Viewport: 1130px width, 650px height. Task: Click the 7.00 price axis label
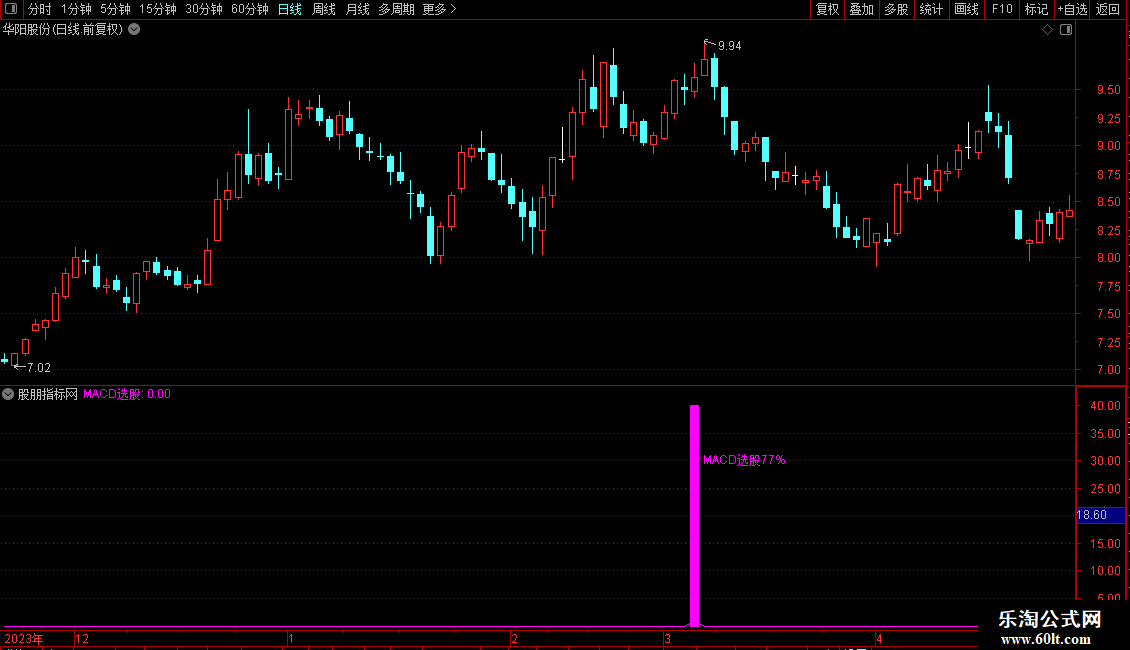coord(1108,370)
